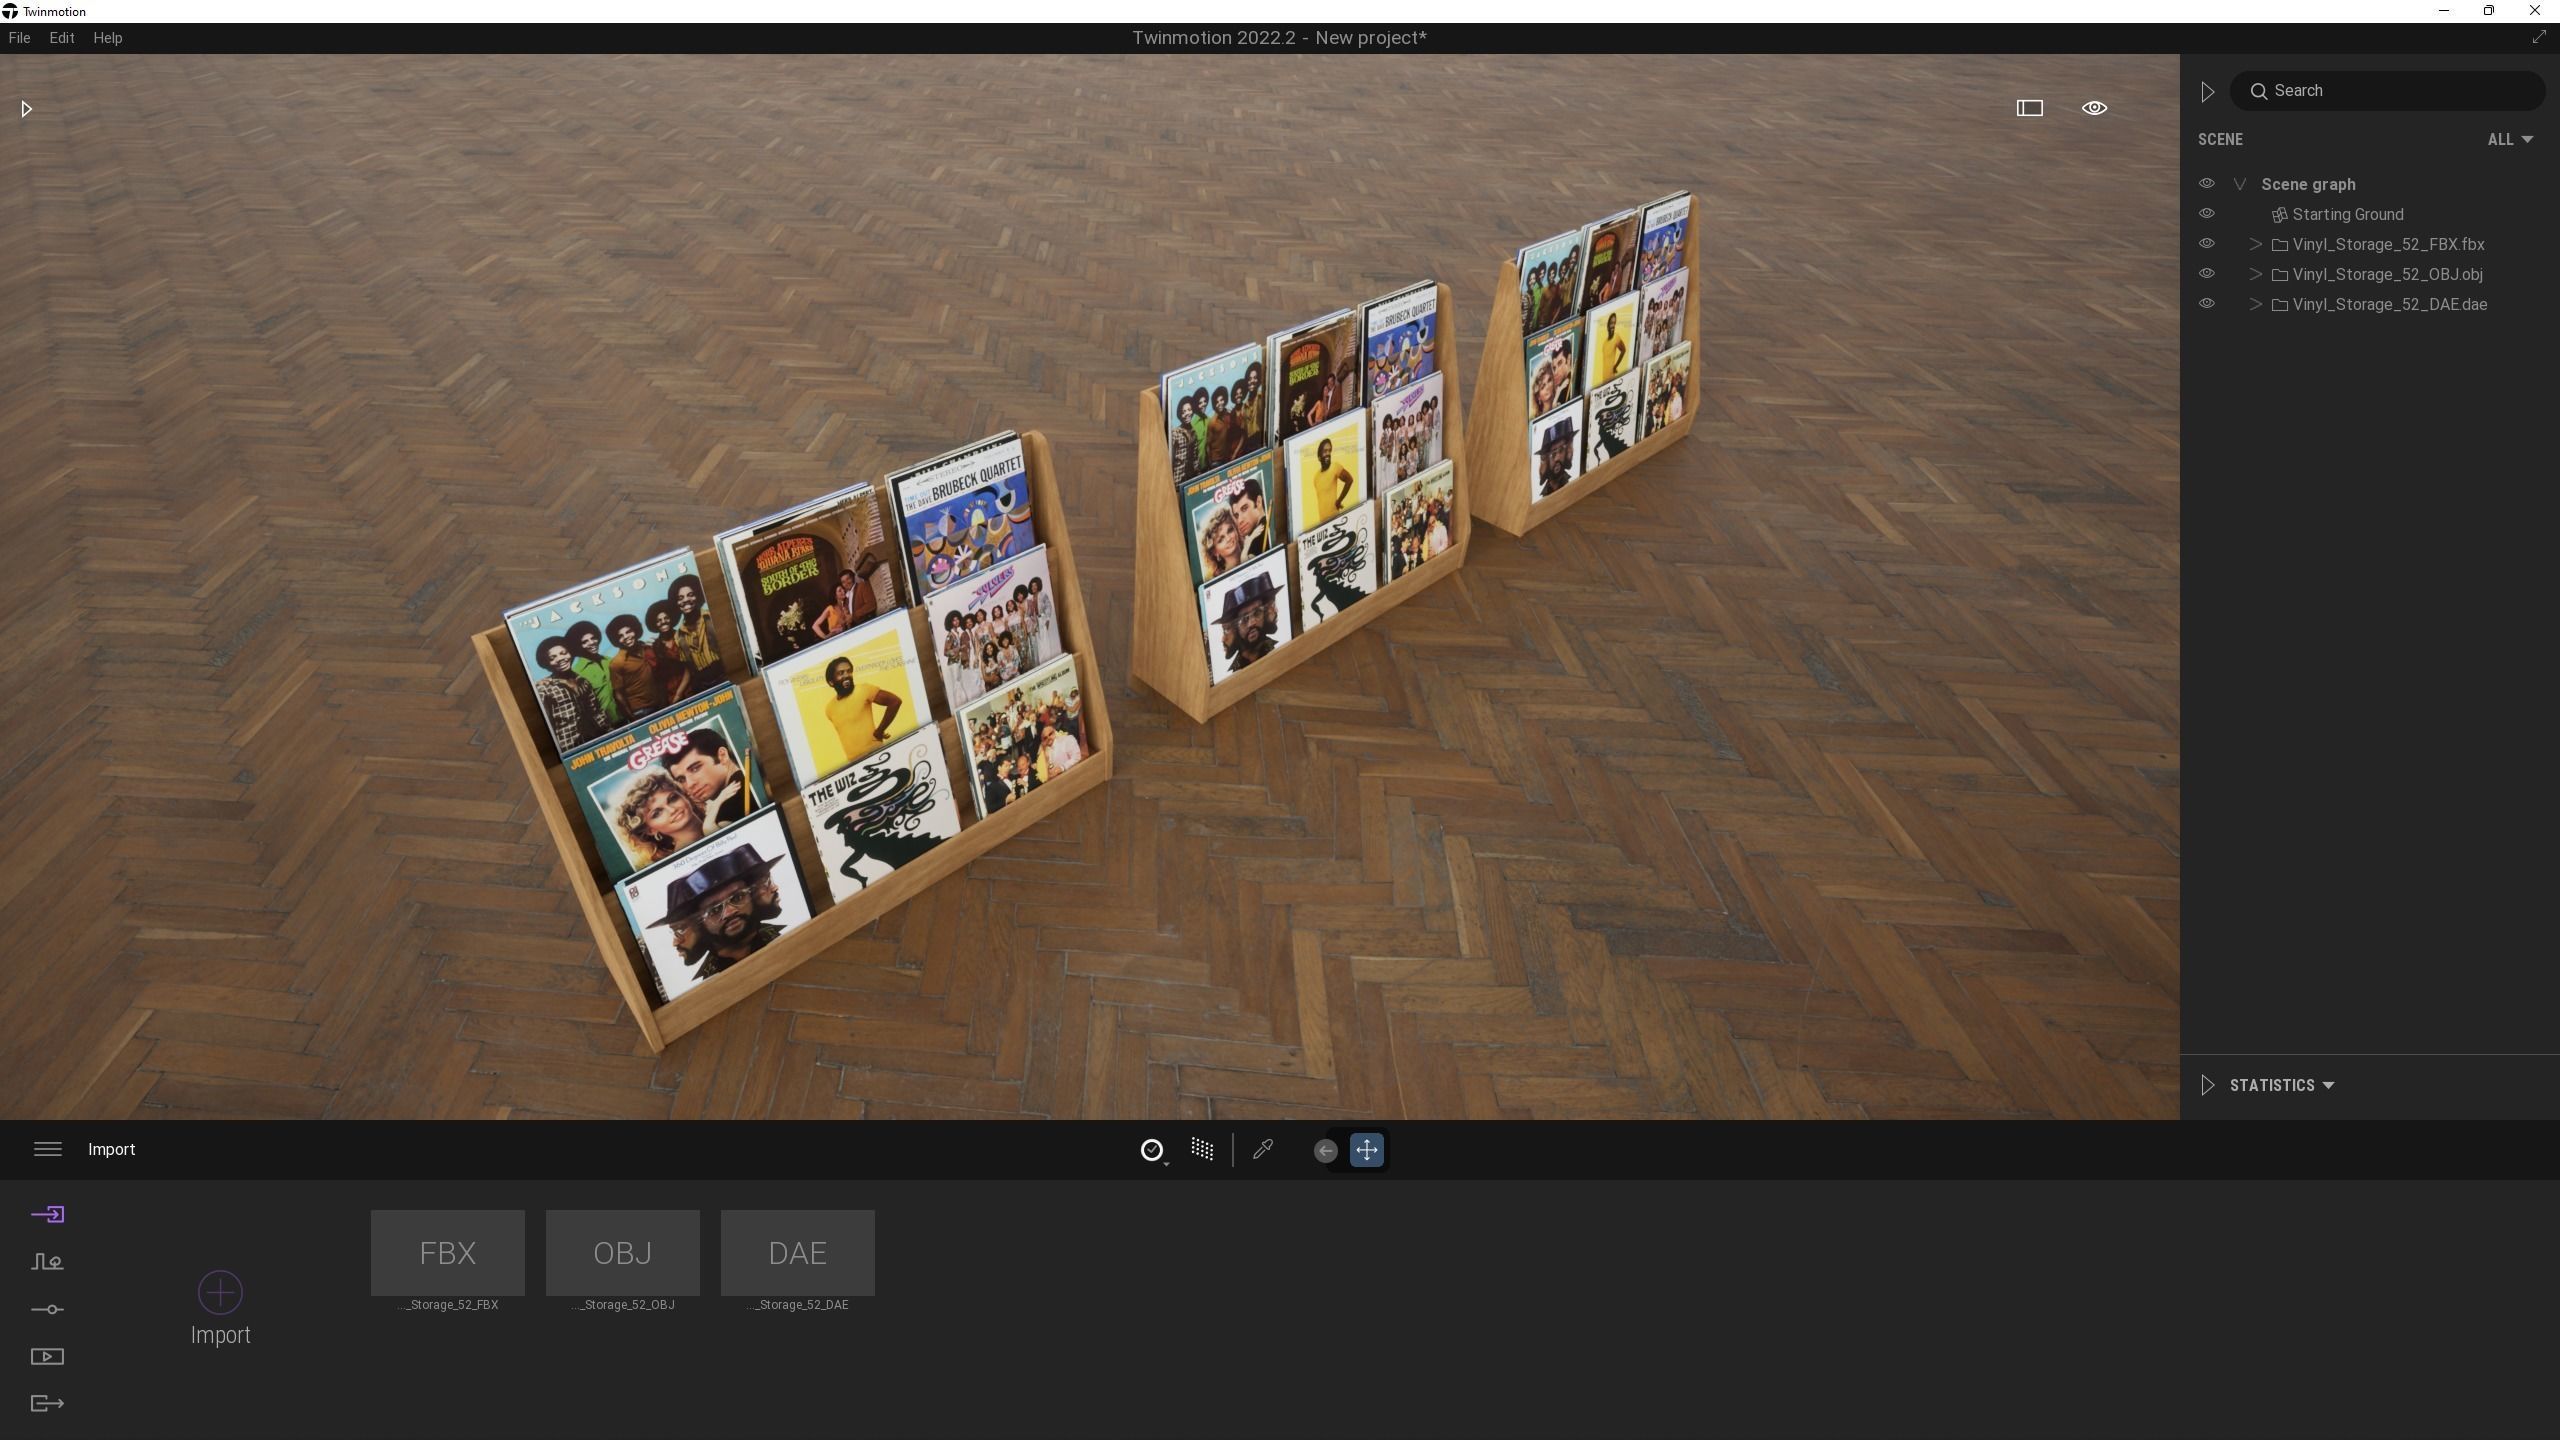Select the FBX import thumbnail
2560x1440 pixels.
coord(447,1253)
